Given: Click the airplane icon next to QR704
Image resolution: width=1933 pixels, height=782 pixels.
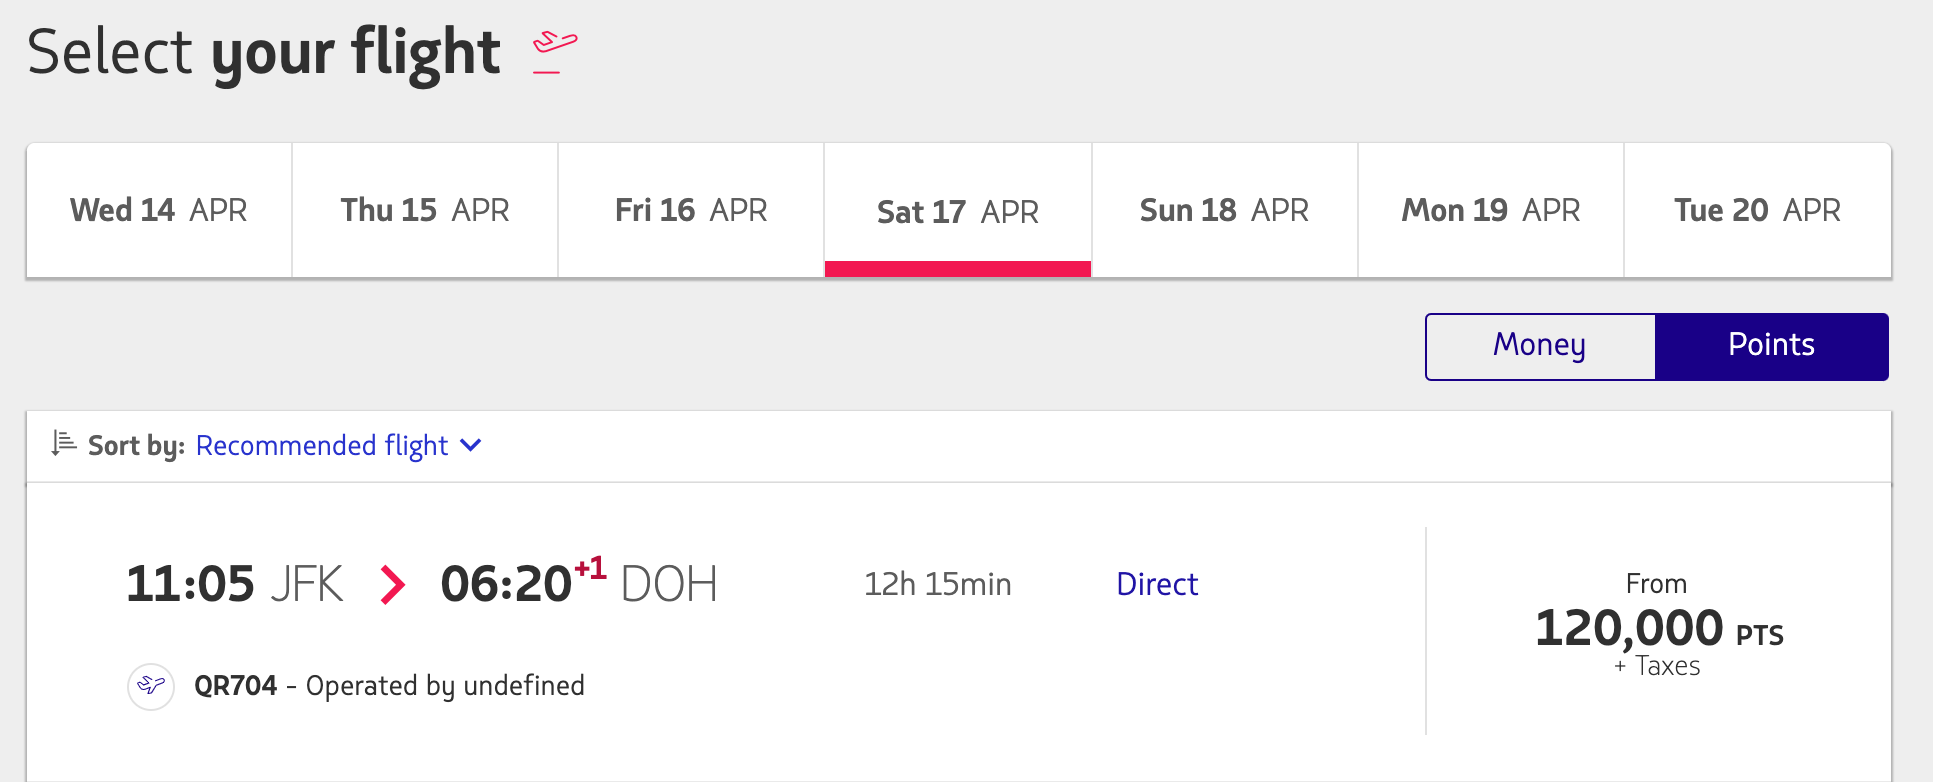Looking at the screenshot, I should [x=150, y=686].
